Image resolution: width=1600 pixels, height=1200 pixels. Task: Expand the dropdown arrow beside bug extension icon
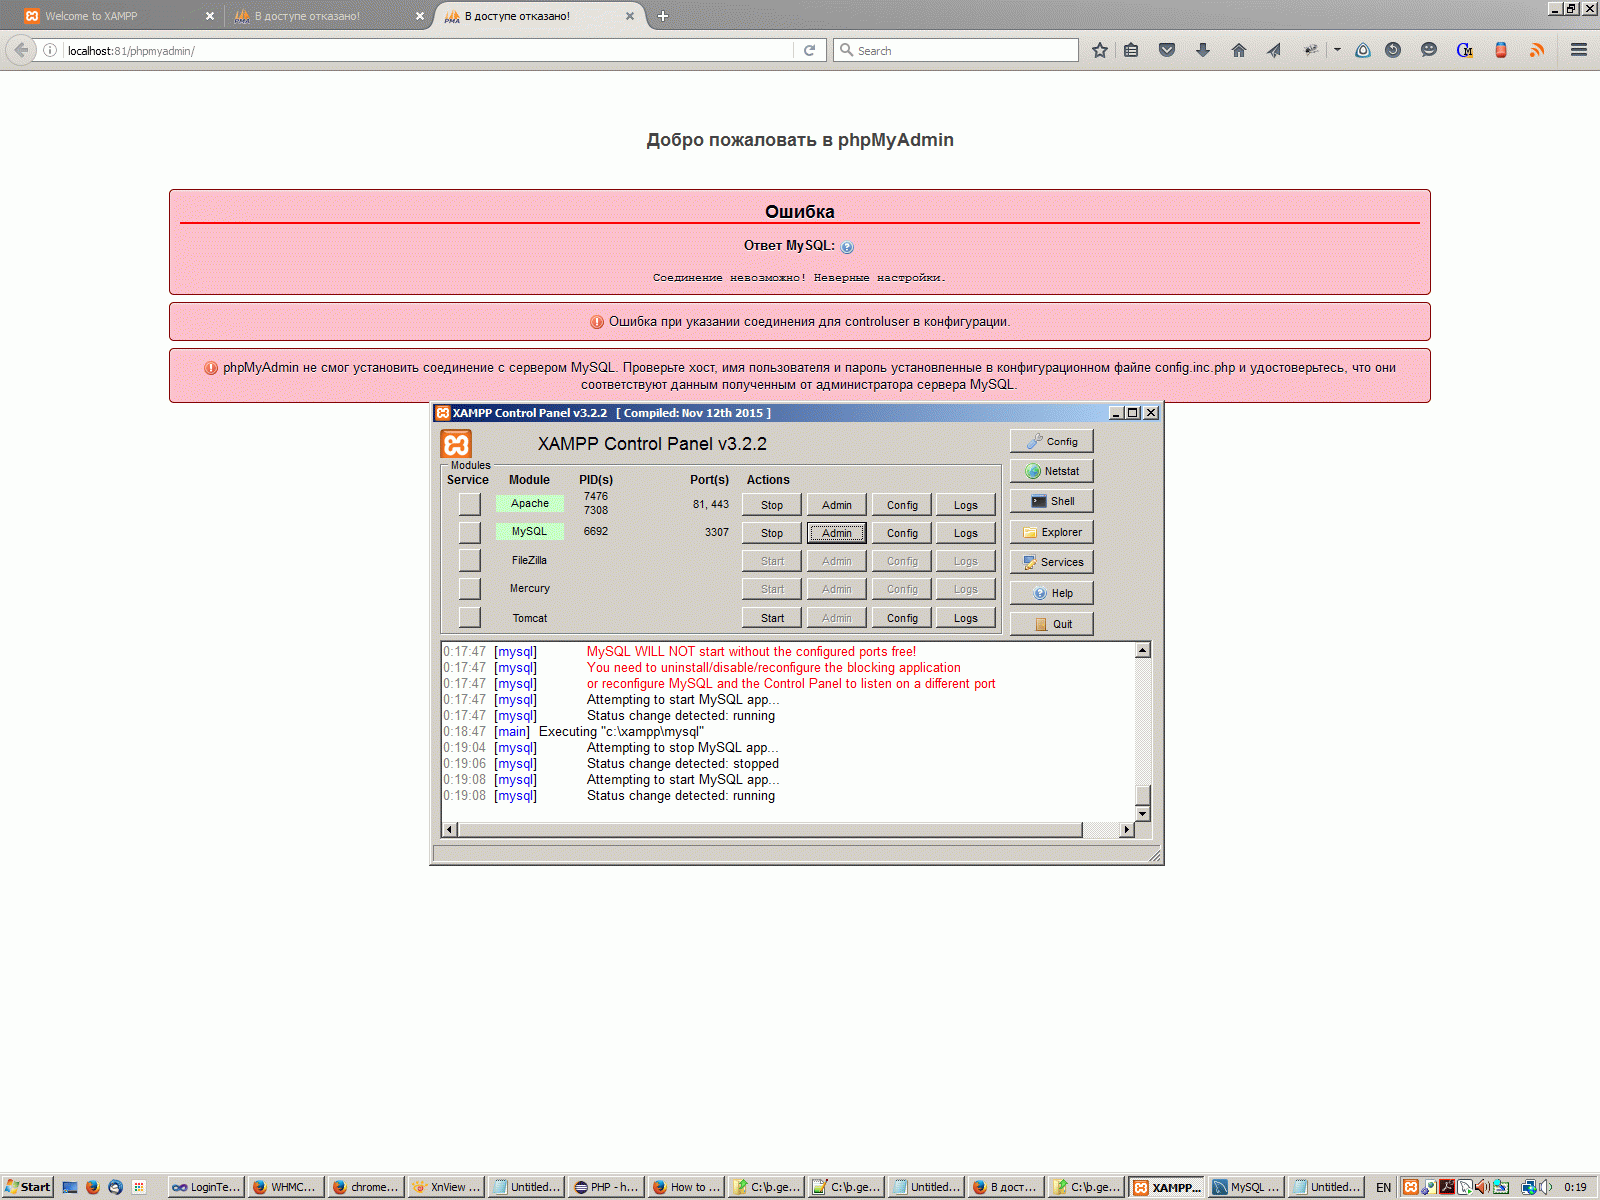click(1337, 50)
